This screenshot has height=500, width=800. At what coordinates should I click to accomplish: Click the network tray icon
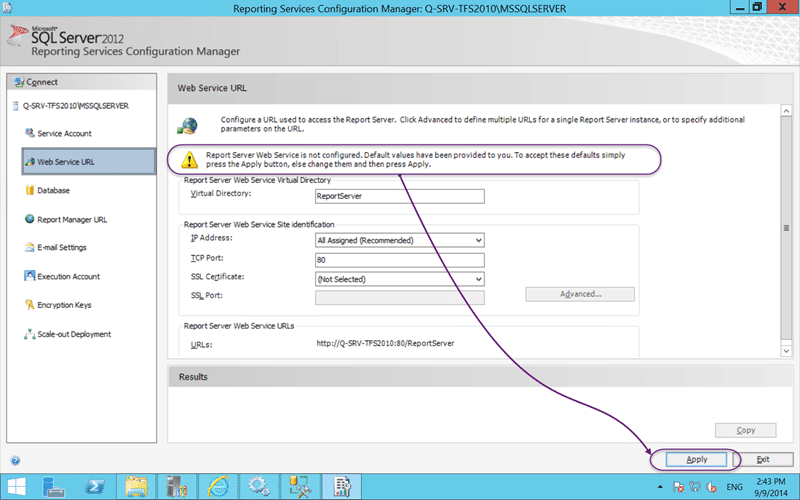pyautogui.click(x=695, y=487)
